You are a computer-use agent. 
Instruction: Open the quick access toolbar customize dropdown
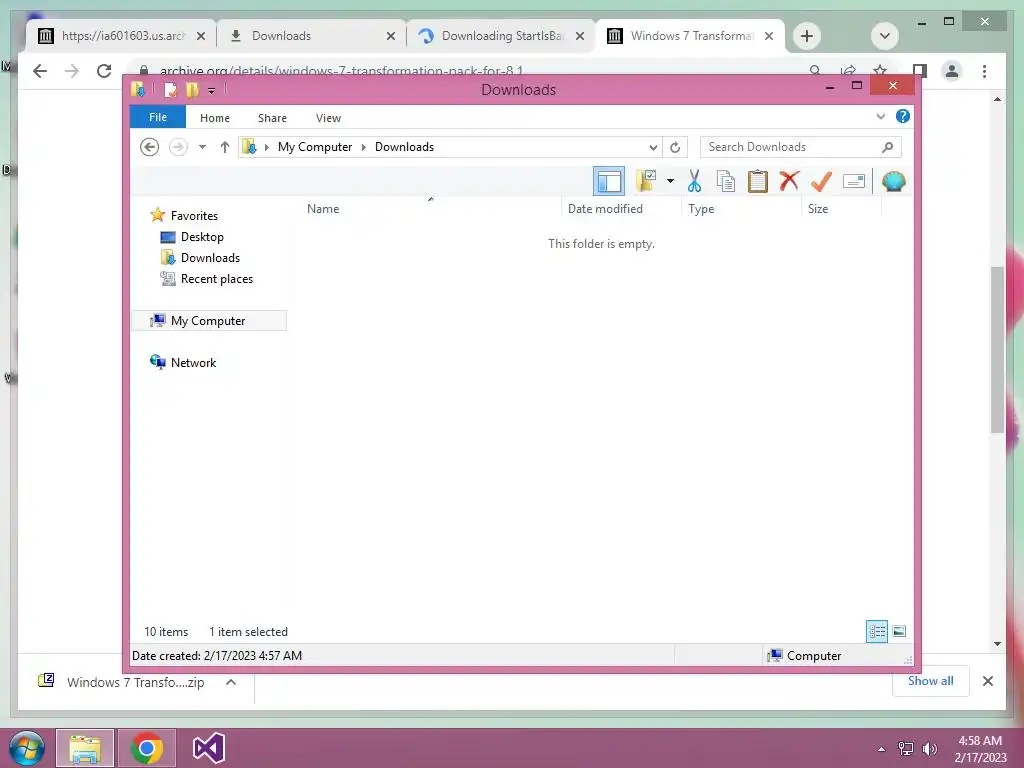click(212, 90)
